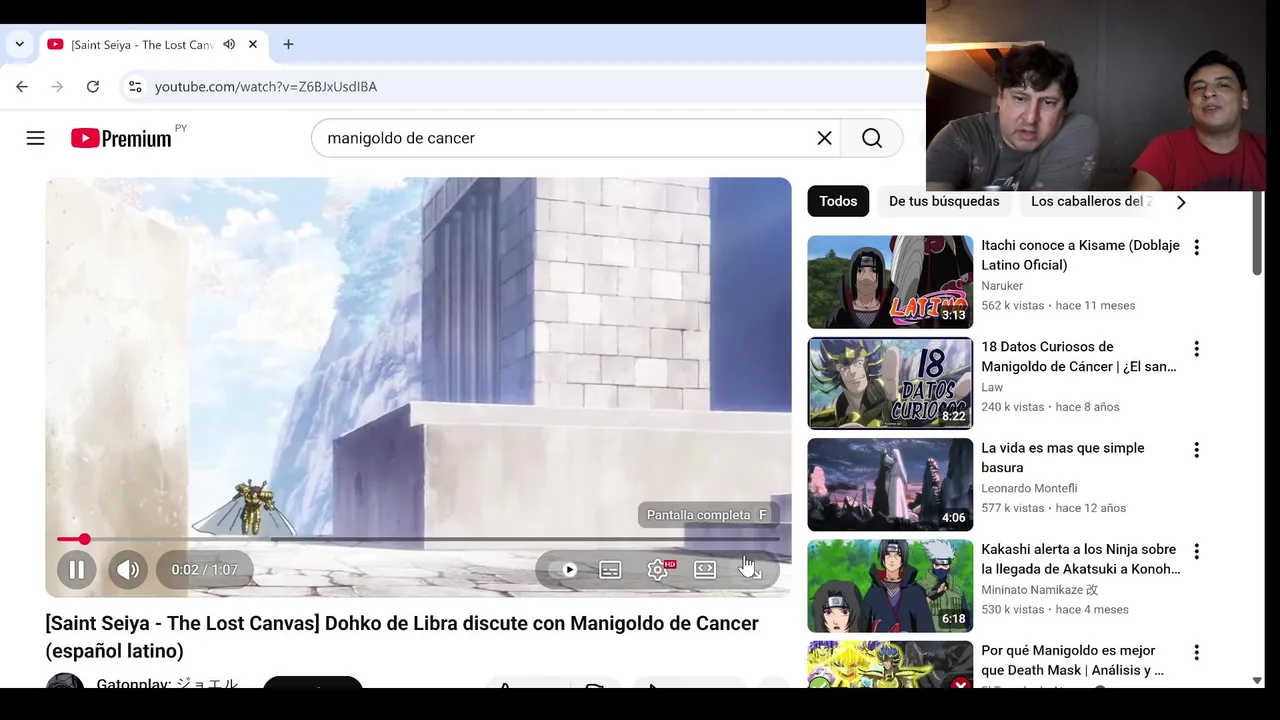Open La vida es mas que simple basura thumbnail
The image size is (1280, 720).
pyautogui.click(x=890, y=484)
